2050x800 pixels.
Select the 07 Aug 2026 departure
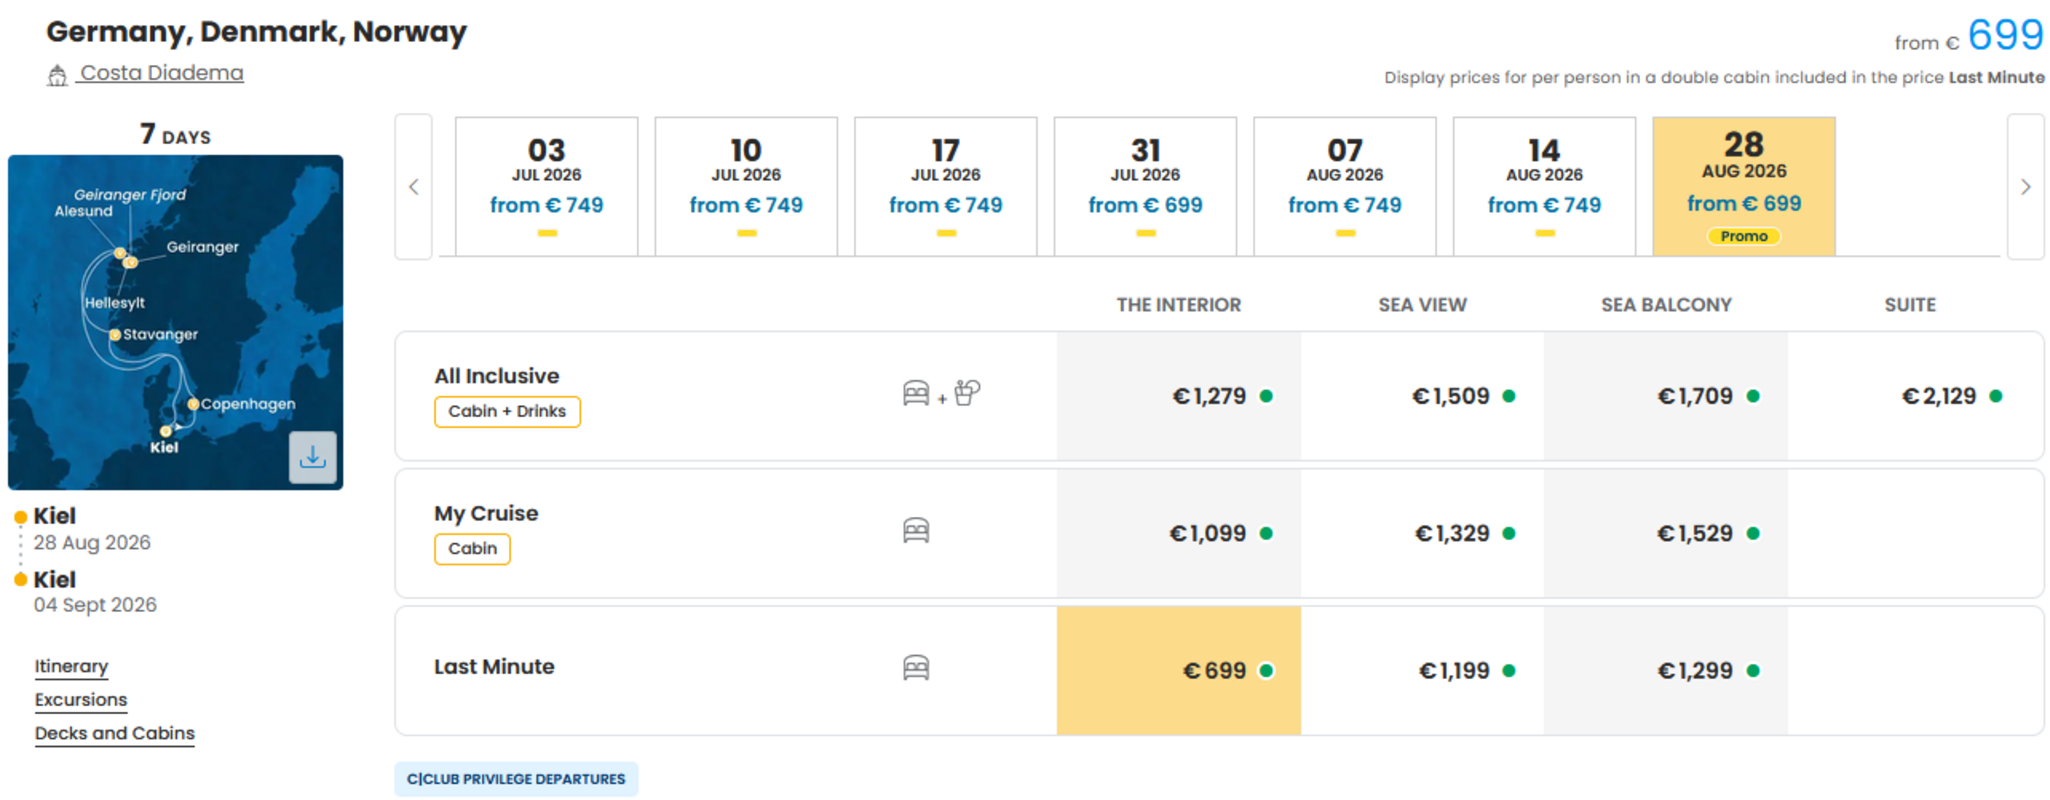(x=1345, y=186)
